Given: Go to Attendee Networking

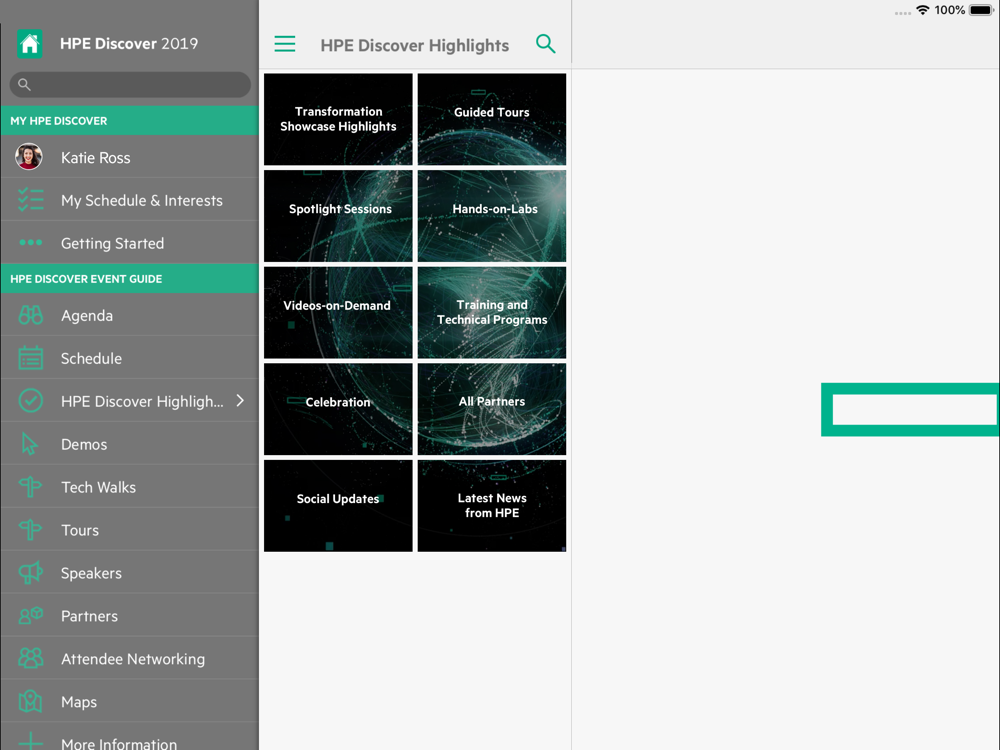Looking at the screenshot, I should [x=130, y=658].
